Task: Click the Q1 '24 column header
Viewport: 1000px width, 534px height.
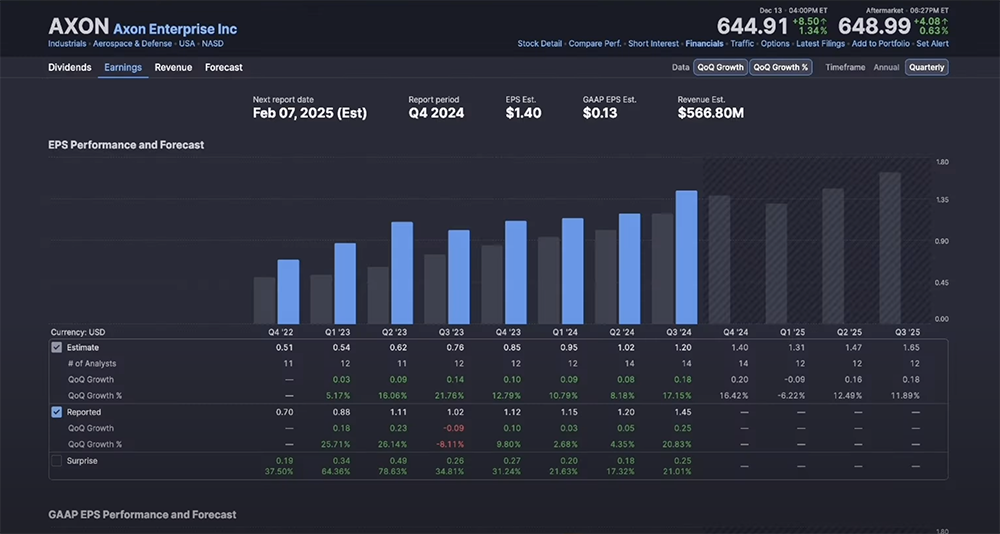Action: pyautogui.click(x=565, y=332)
